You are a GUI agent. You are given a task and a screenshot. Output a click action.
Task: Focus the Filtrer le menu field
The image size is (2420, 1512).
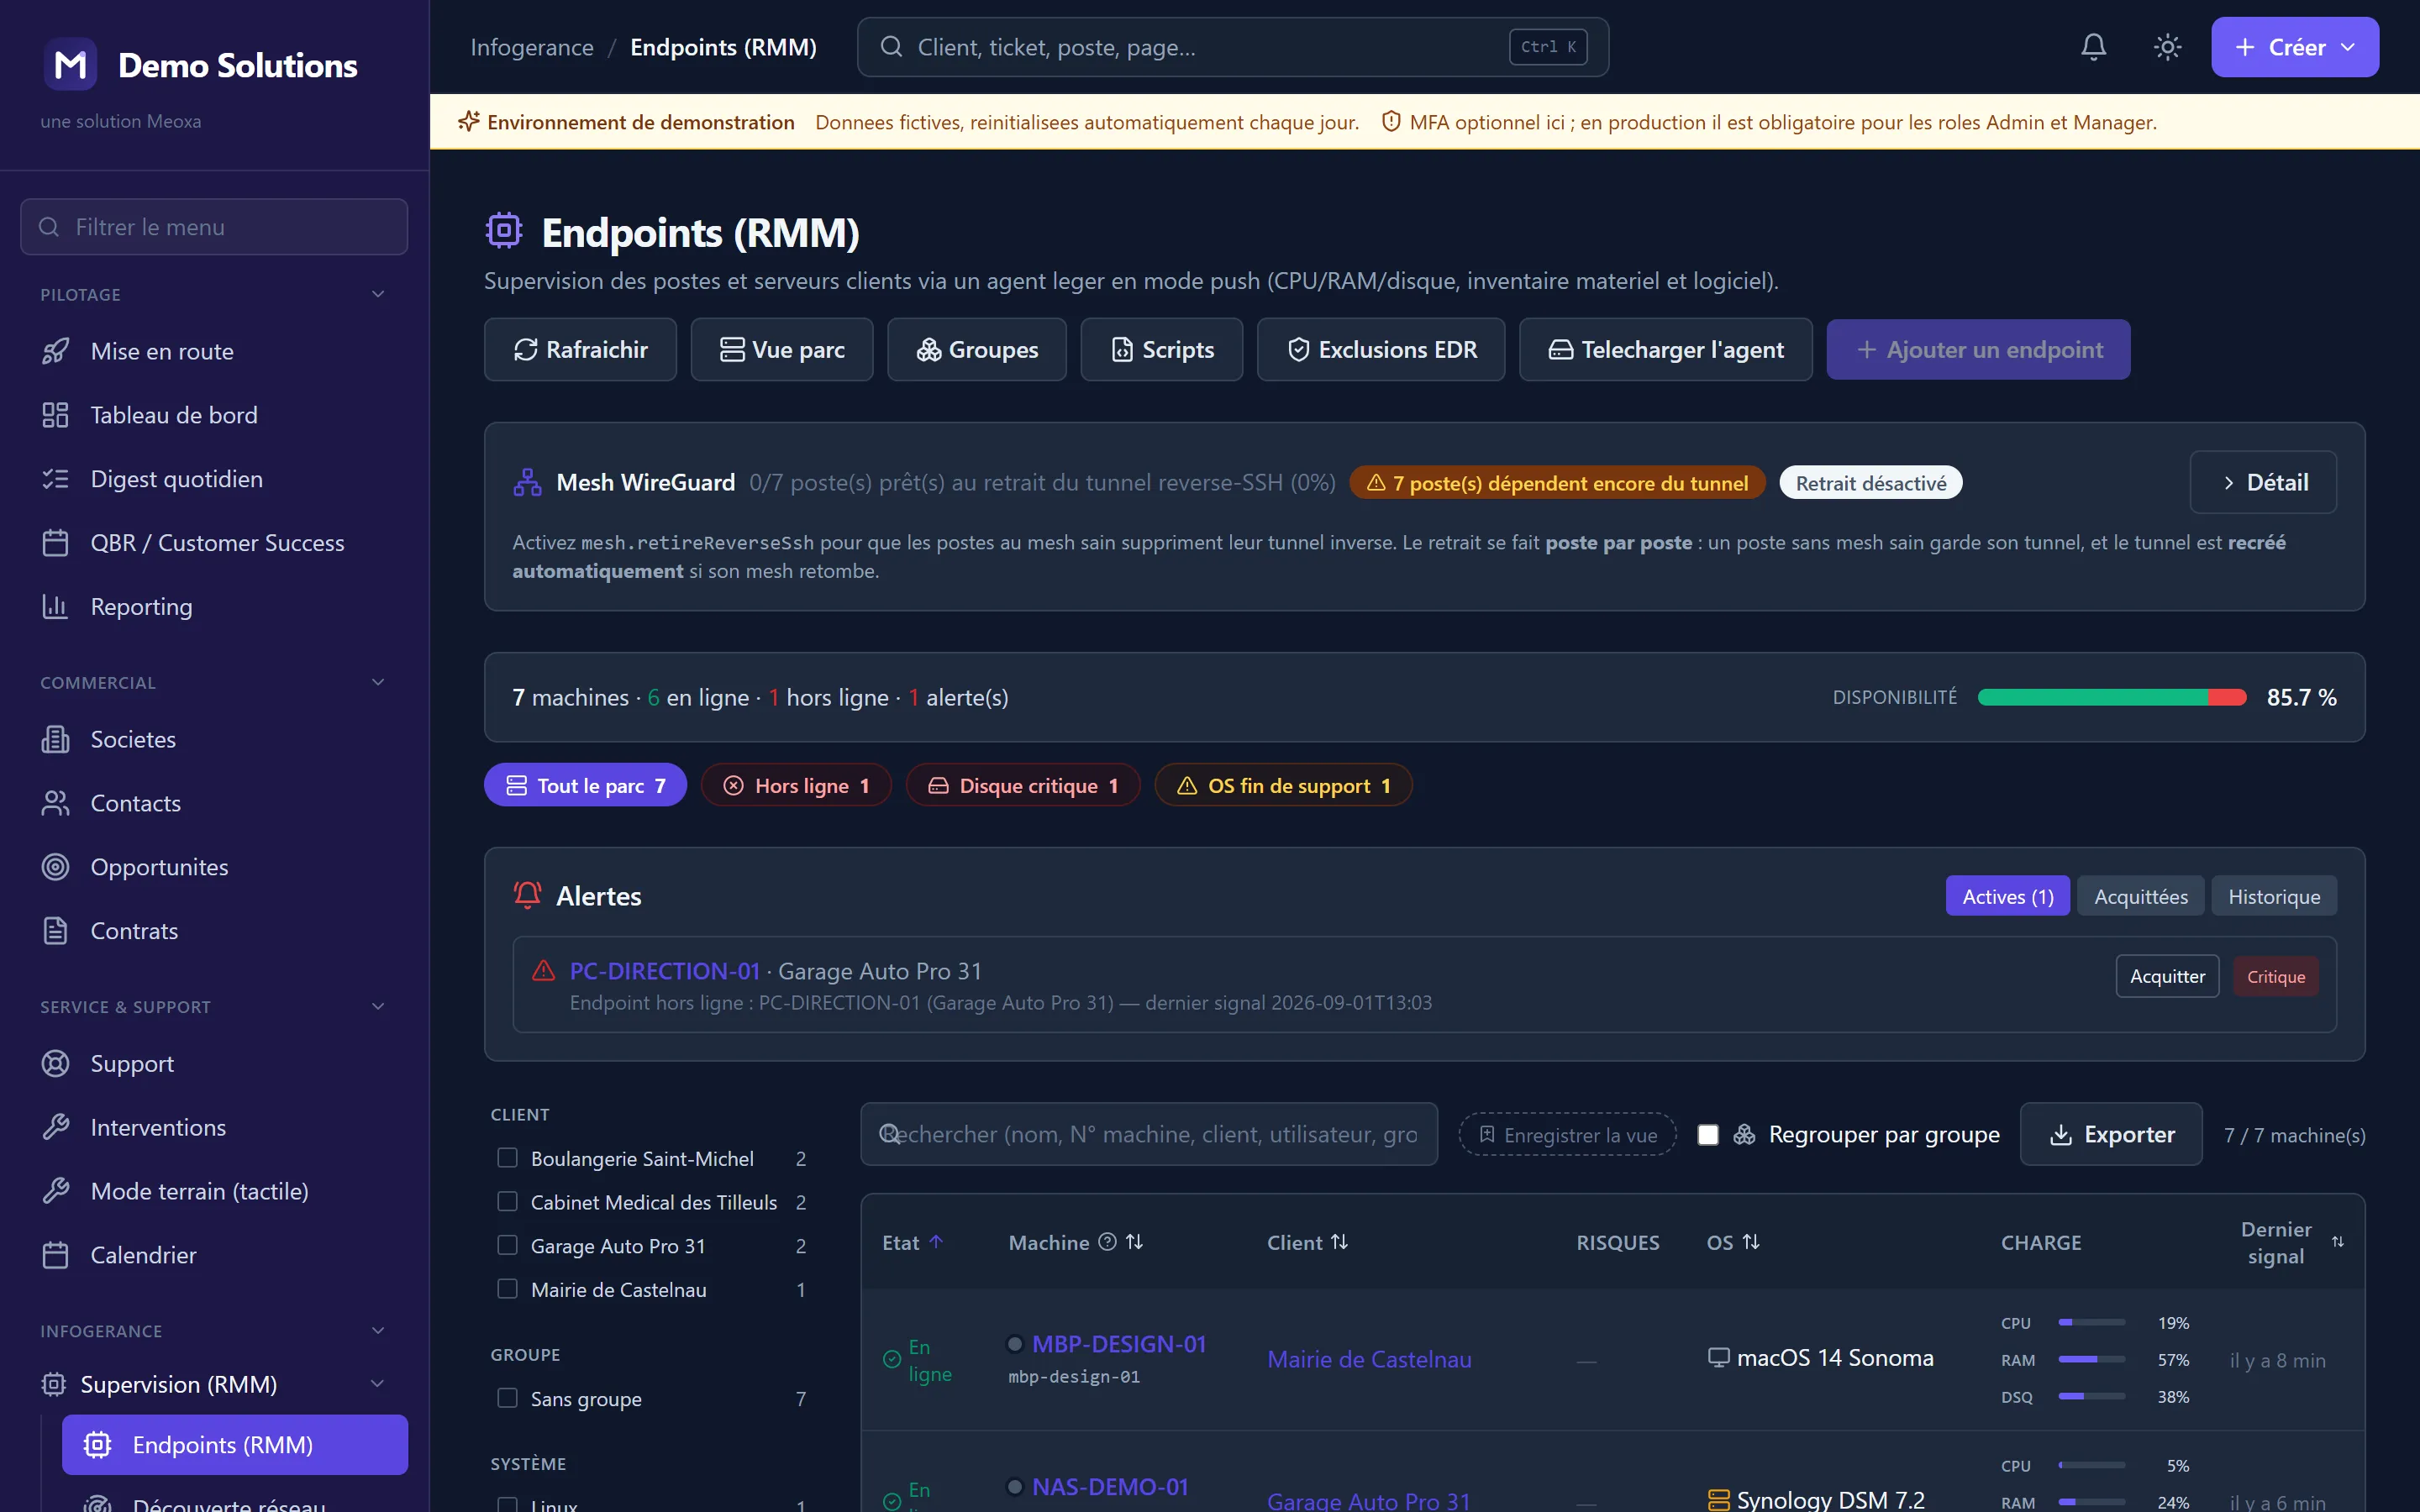[214, 227]
